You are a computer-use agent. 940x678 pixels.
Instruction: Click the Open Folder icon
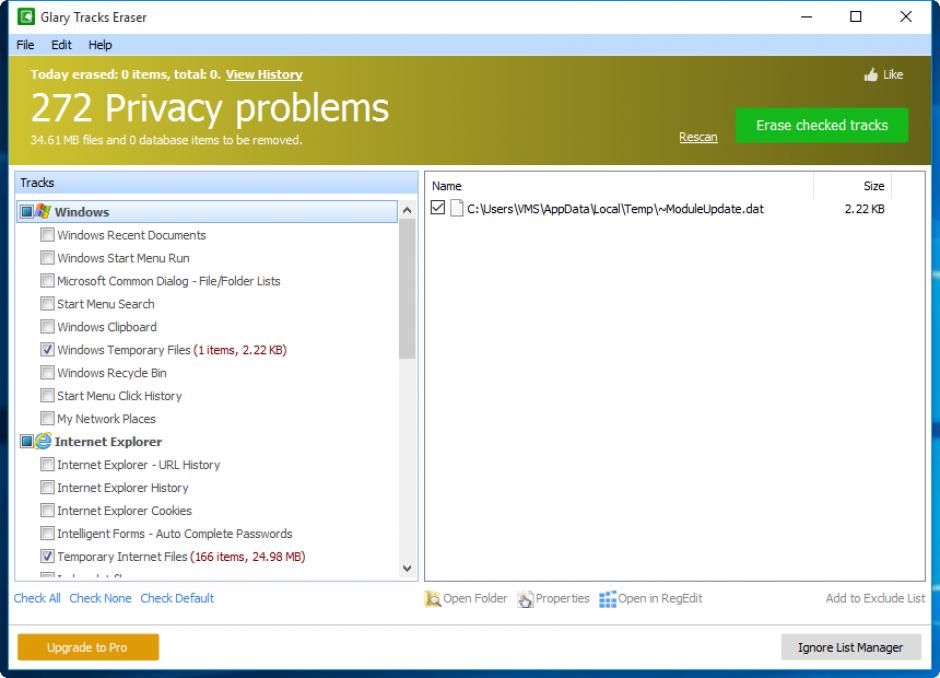pos(432,599)
